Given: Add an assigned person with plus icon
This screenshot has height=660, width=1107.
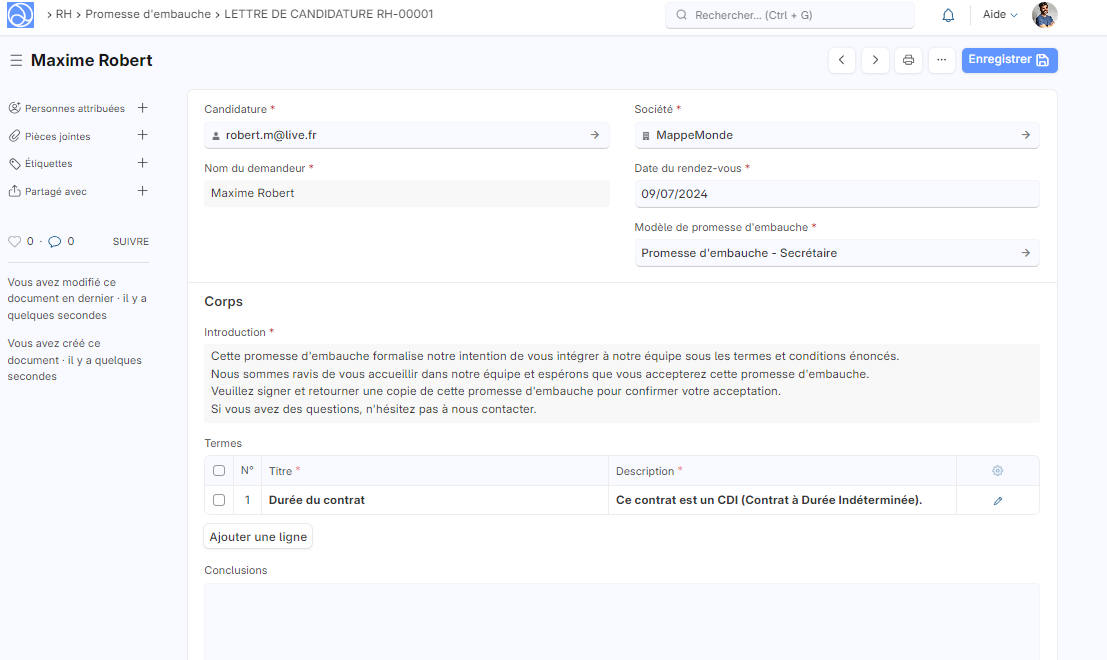Looking at the screenshot, I should (x=142, y=108).
